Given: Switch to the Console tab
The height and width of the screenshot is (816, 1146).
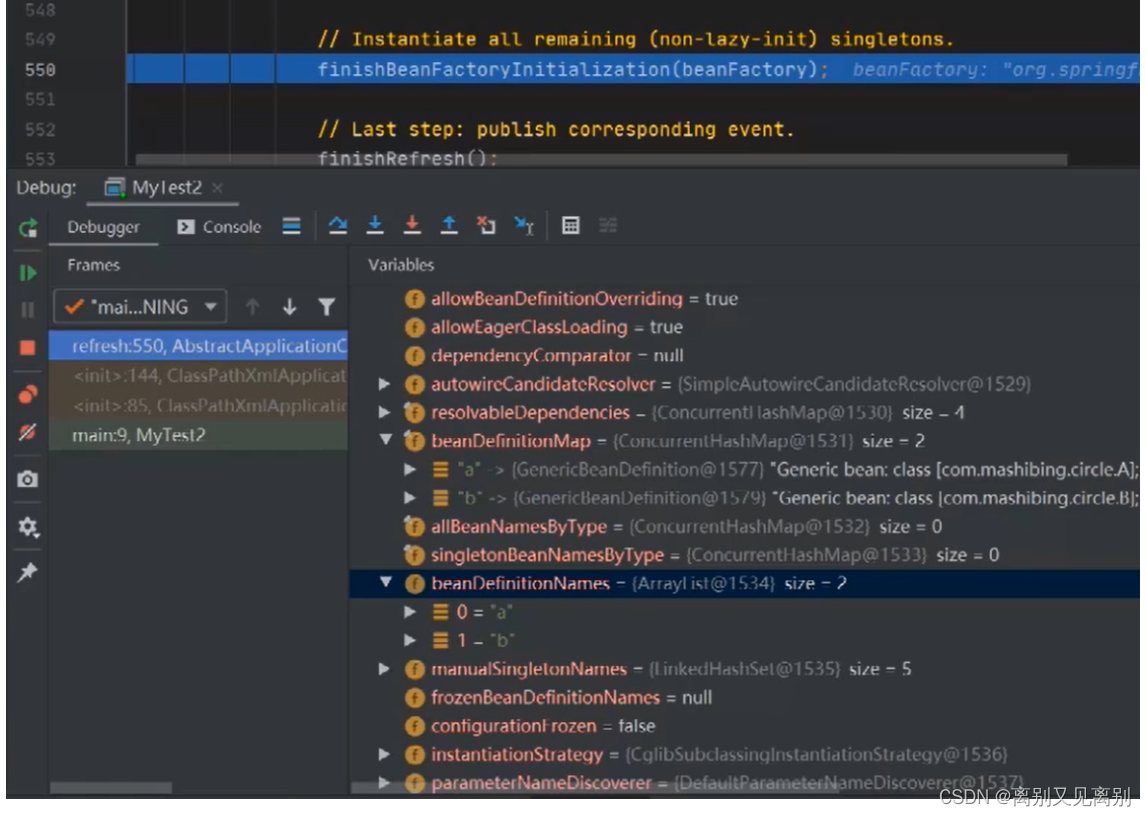Looking at the screenshot, I should 219,227.
